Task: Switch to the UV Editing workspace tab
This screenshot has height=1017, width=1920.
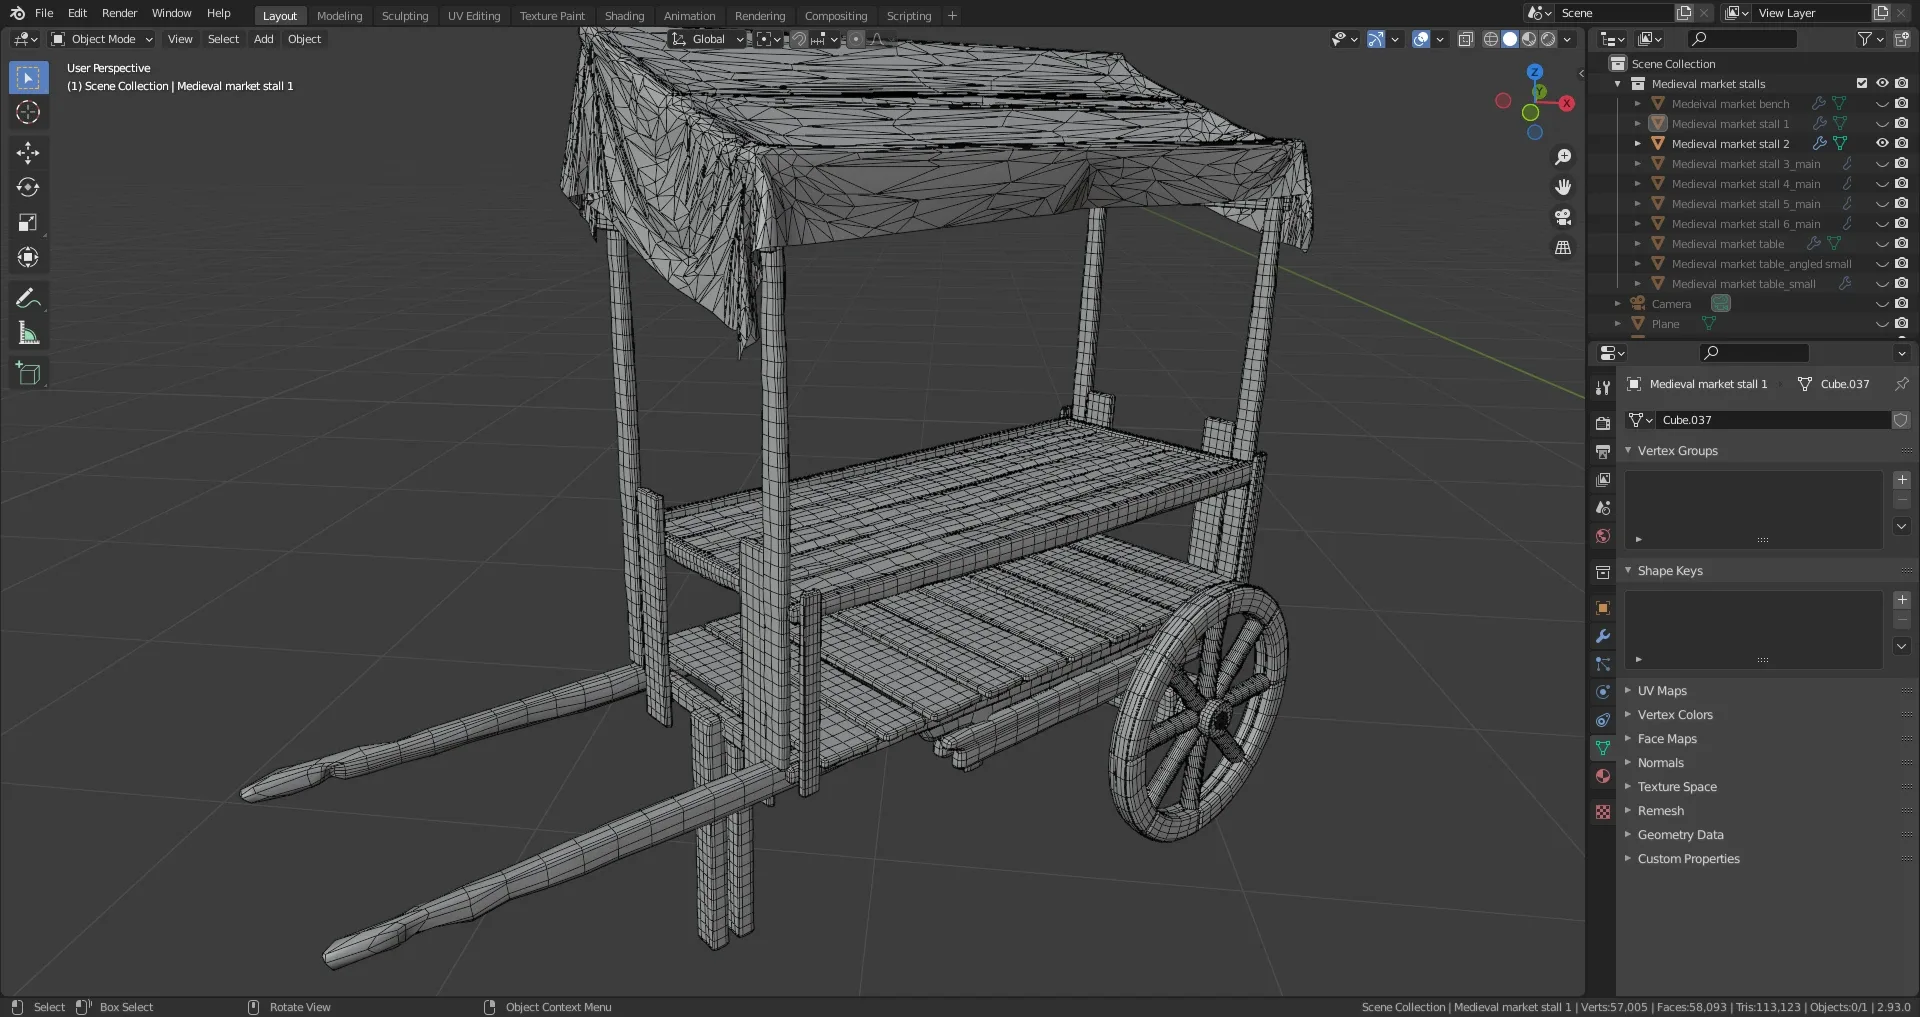Action: tap(474, 16)
